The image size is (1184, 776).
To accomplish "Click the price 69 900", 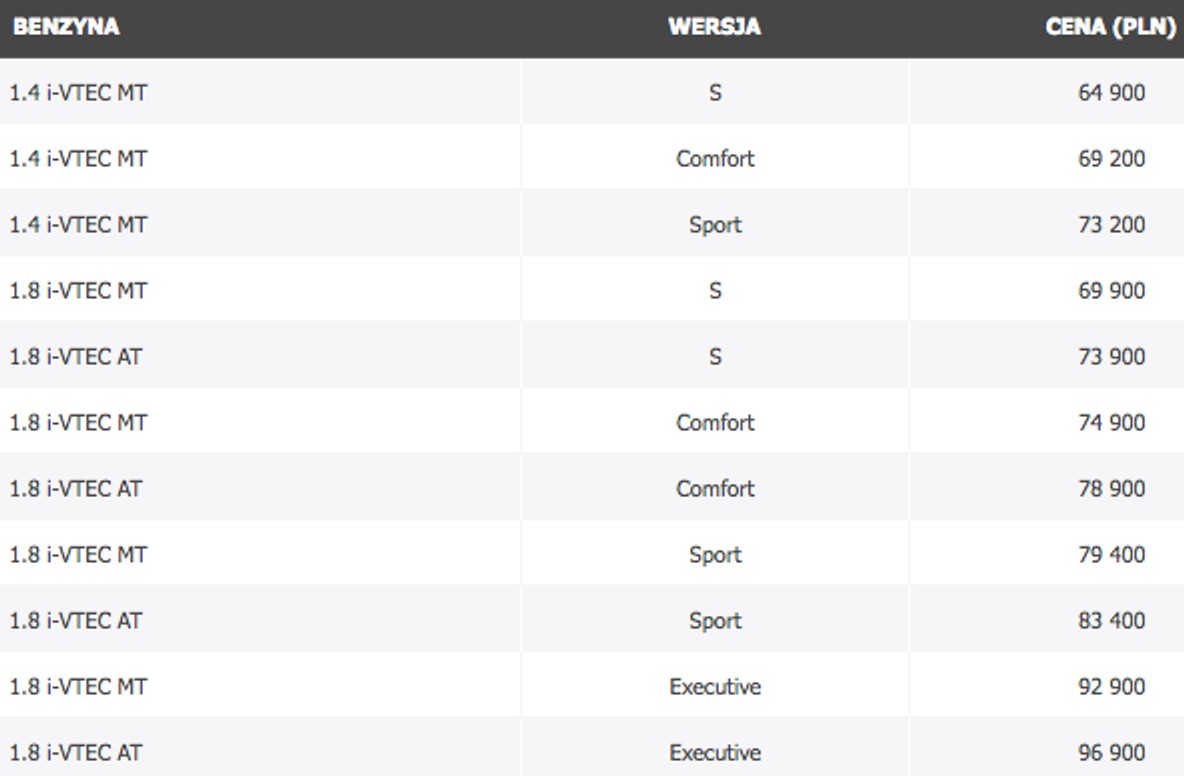I will (1112, 291).
